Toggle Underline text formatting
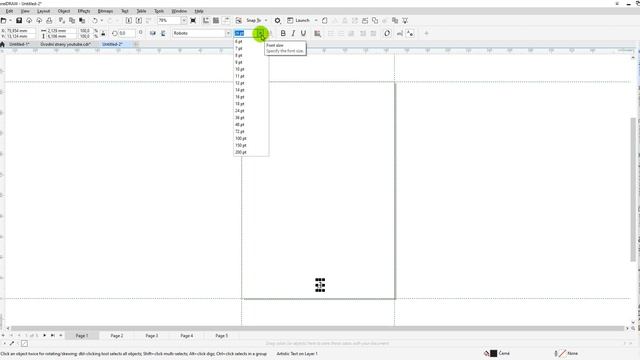 (303, 33)
